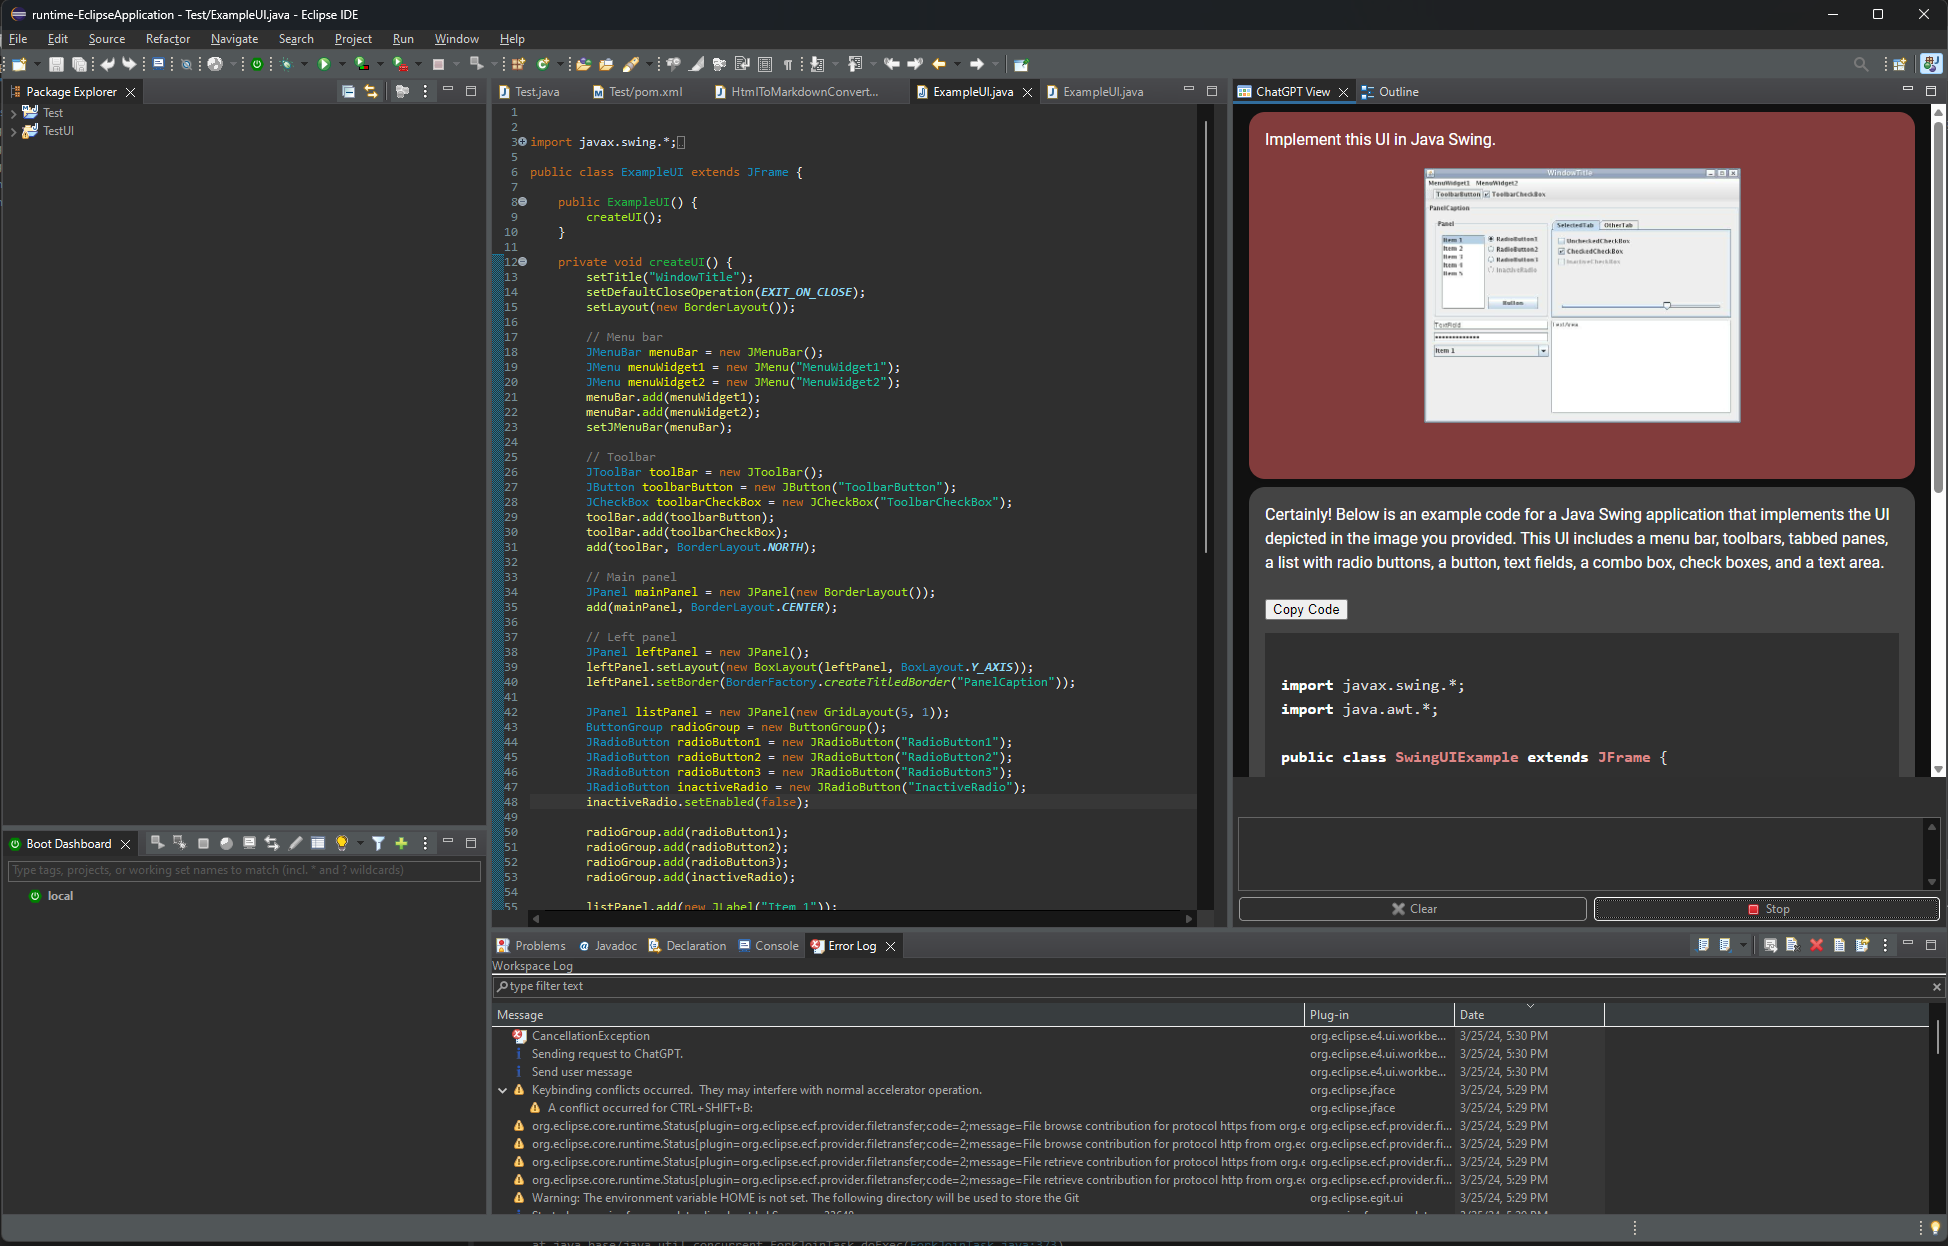This screenshot has width=1948, height=1246.
Task: Click the Stop button in ChatGPT View
Action: pos(1766,909)
